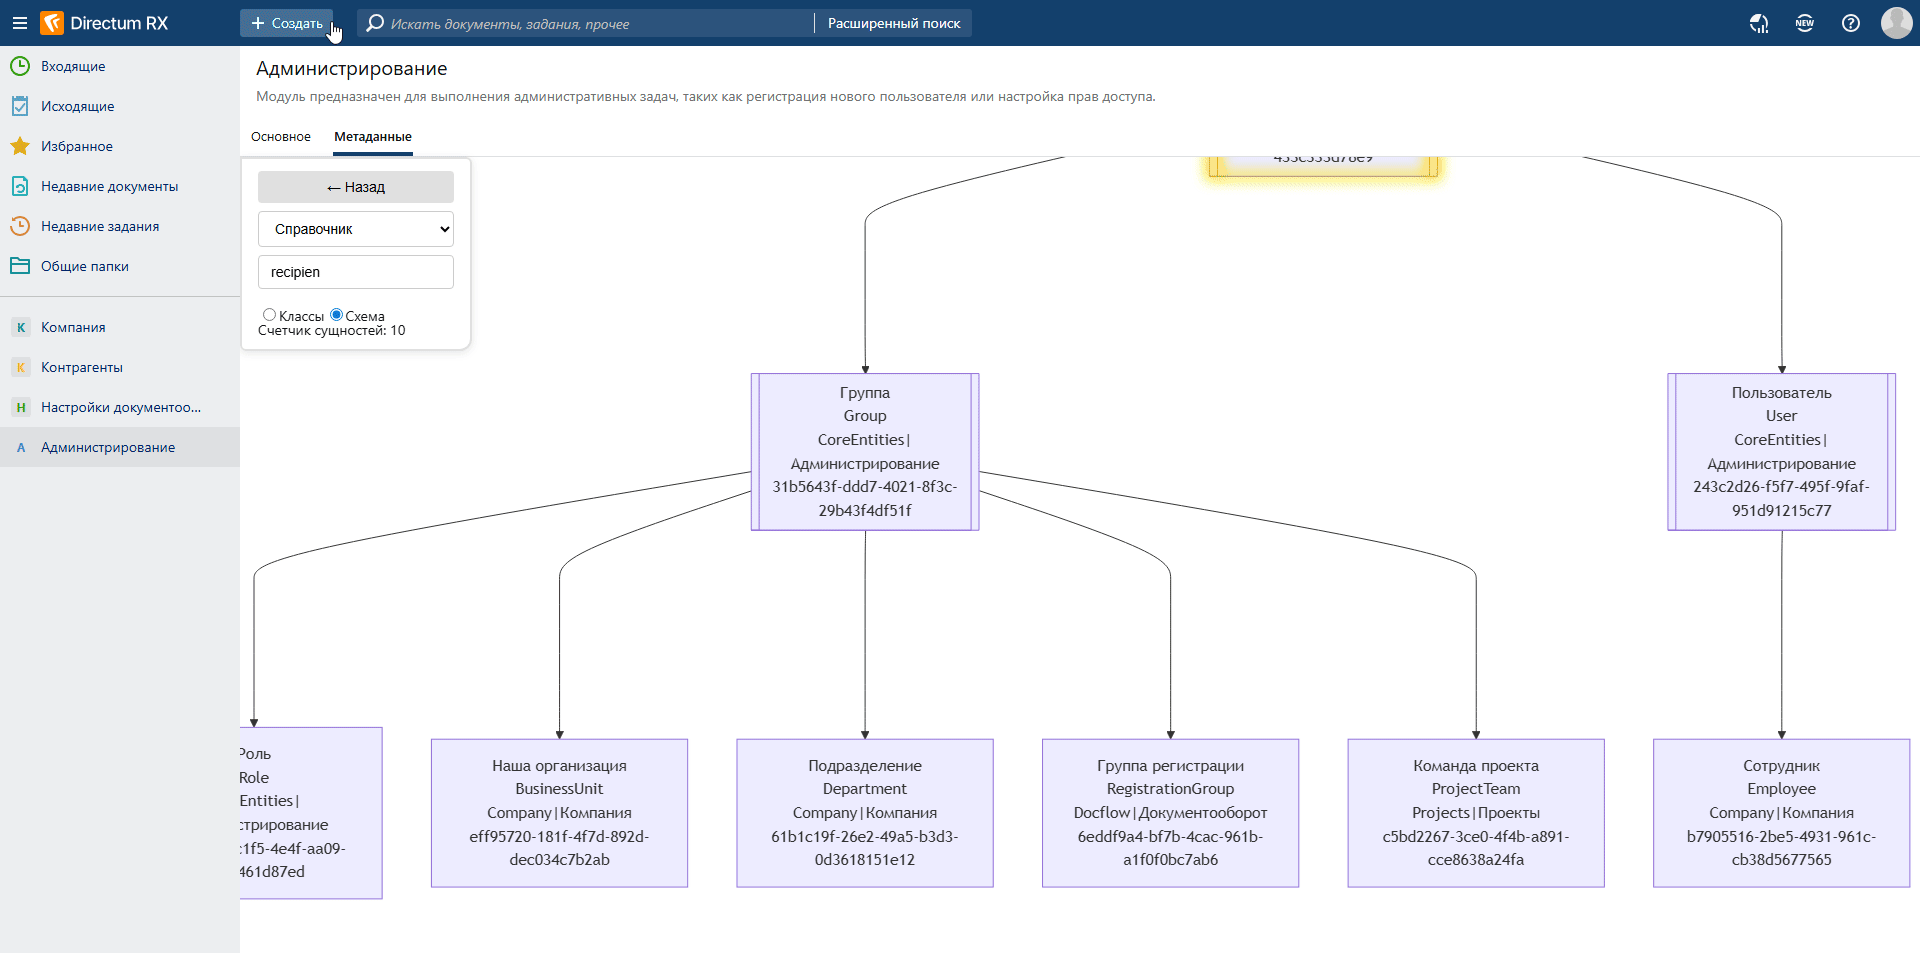Click the NEW what's new icon
1920x953 pixels.
[1805, 23]
